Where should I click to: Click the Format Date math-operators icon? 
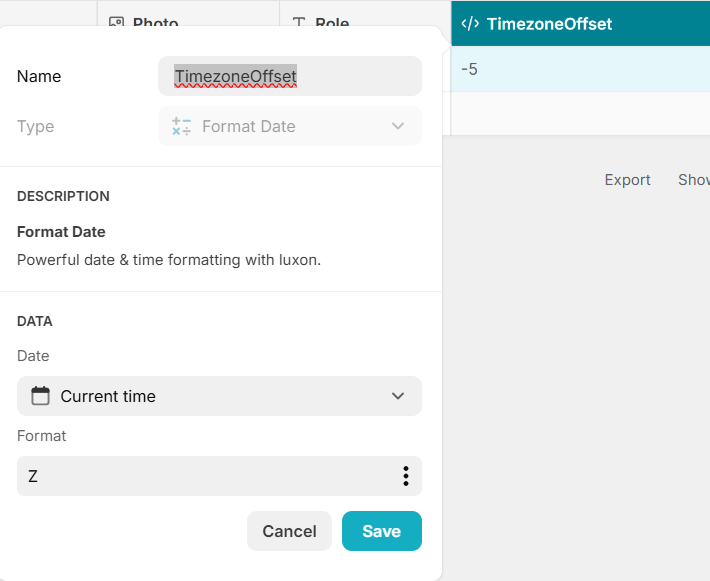[181, 126]
